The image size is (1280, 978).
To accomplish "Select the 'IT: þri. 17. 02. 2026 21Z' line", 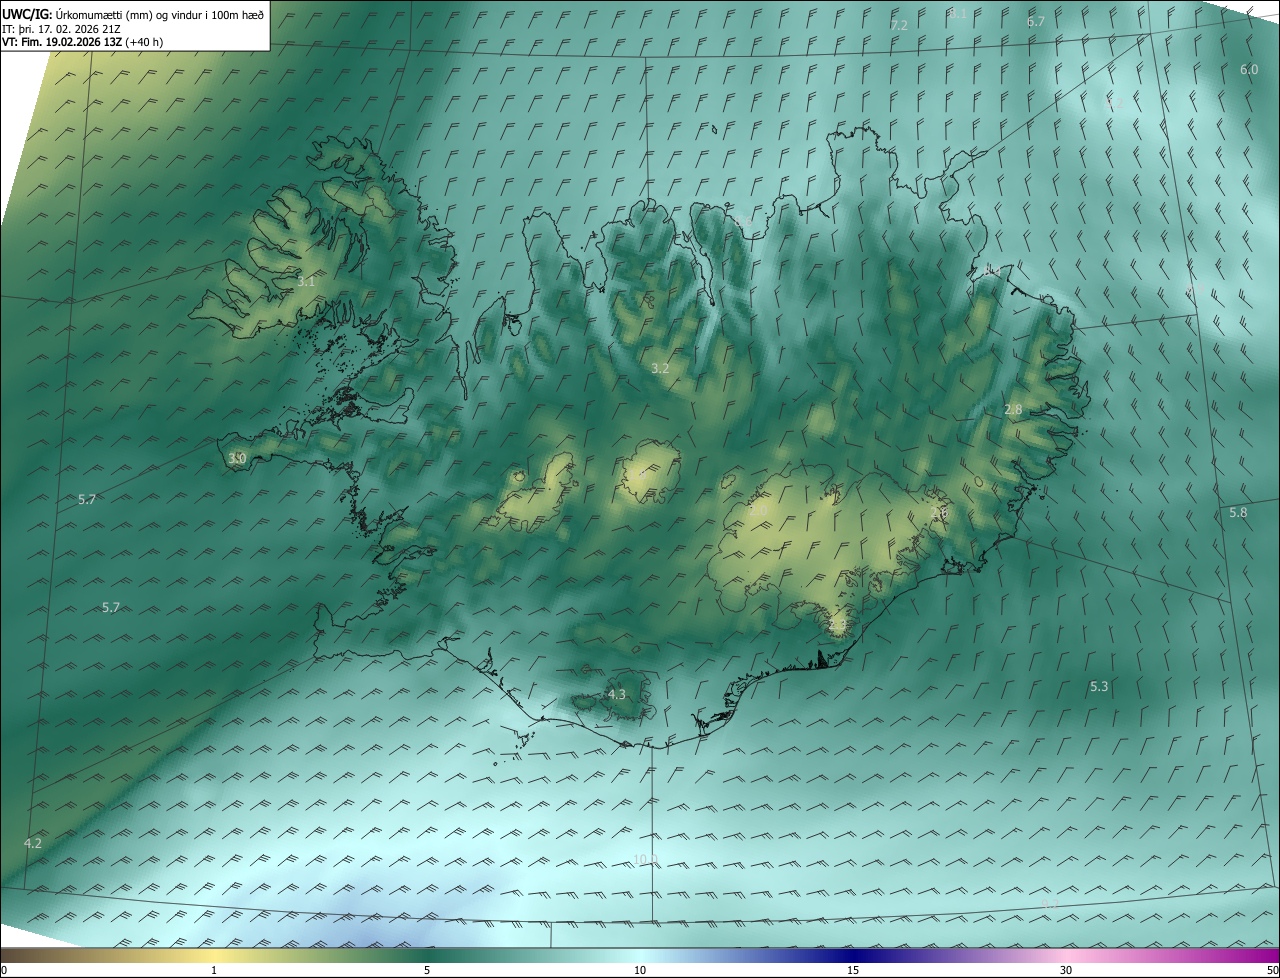I will coord(61,29).
